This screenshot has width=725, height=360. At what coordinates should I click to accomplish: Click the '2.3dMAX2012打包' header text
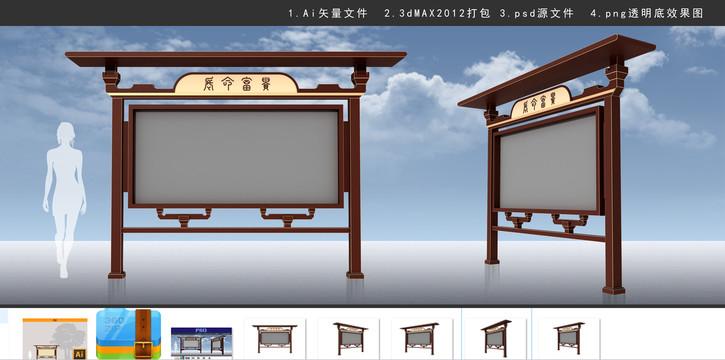pyautogui.click(x=437, y=13)
